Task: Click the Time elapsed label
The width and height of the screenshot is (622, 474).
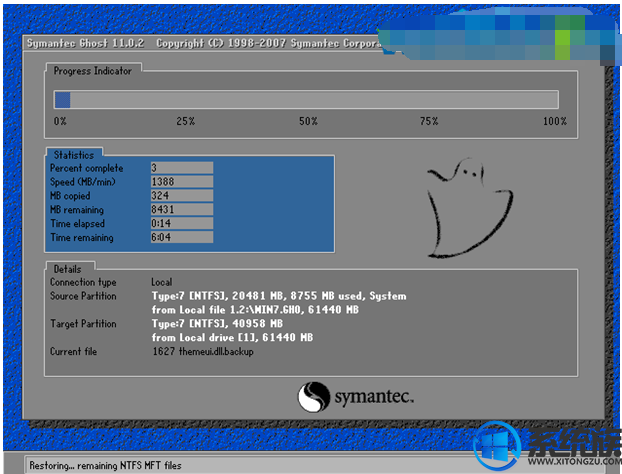Action: coord(77,223)
